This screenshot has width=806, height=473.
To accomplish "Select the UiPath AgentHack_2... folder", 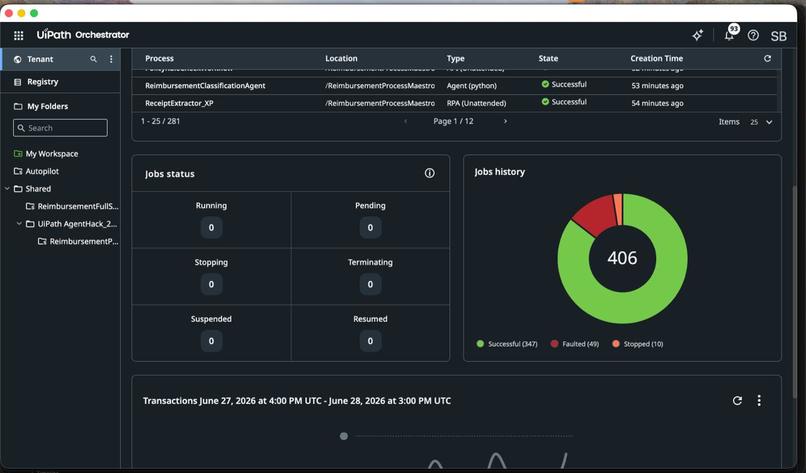I will pyautogui.click(x=77, y=224).
